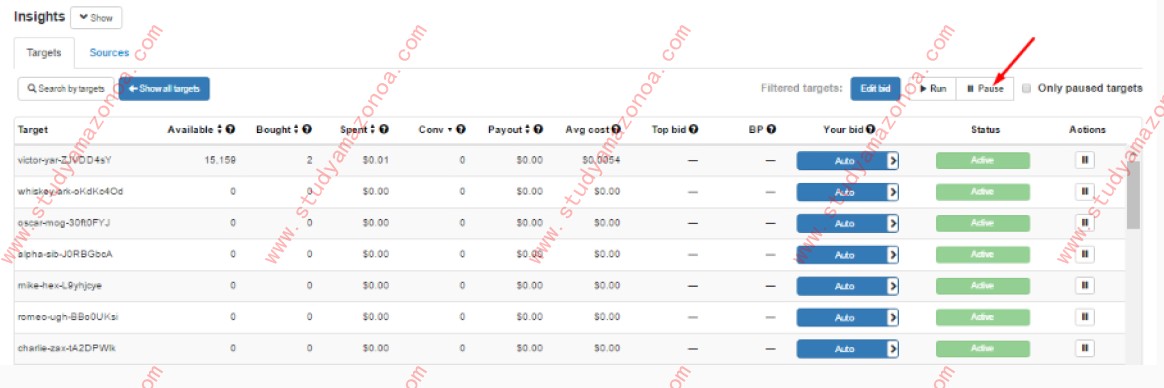Expand the Insights Show dropdown
The height and width of the screenshot is (388, 1164).
(x=96, y=18)
